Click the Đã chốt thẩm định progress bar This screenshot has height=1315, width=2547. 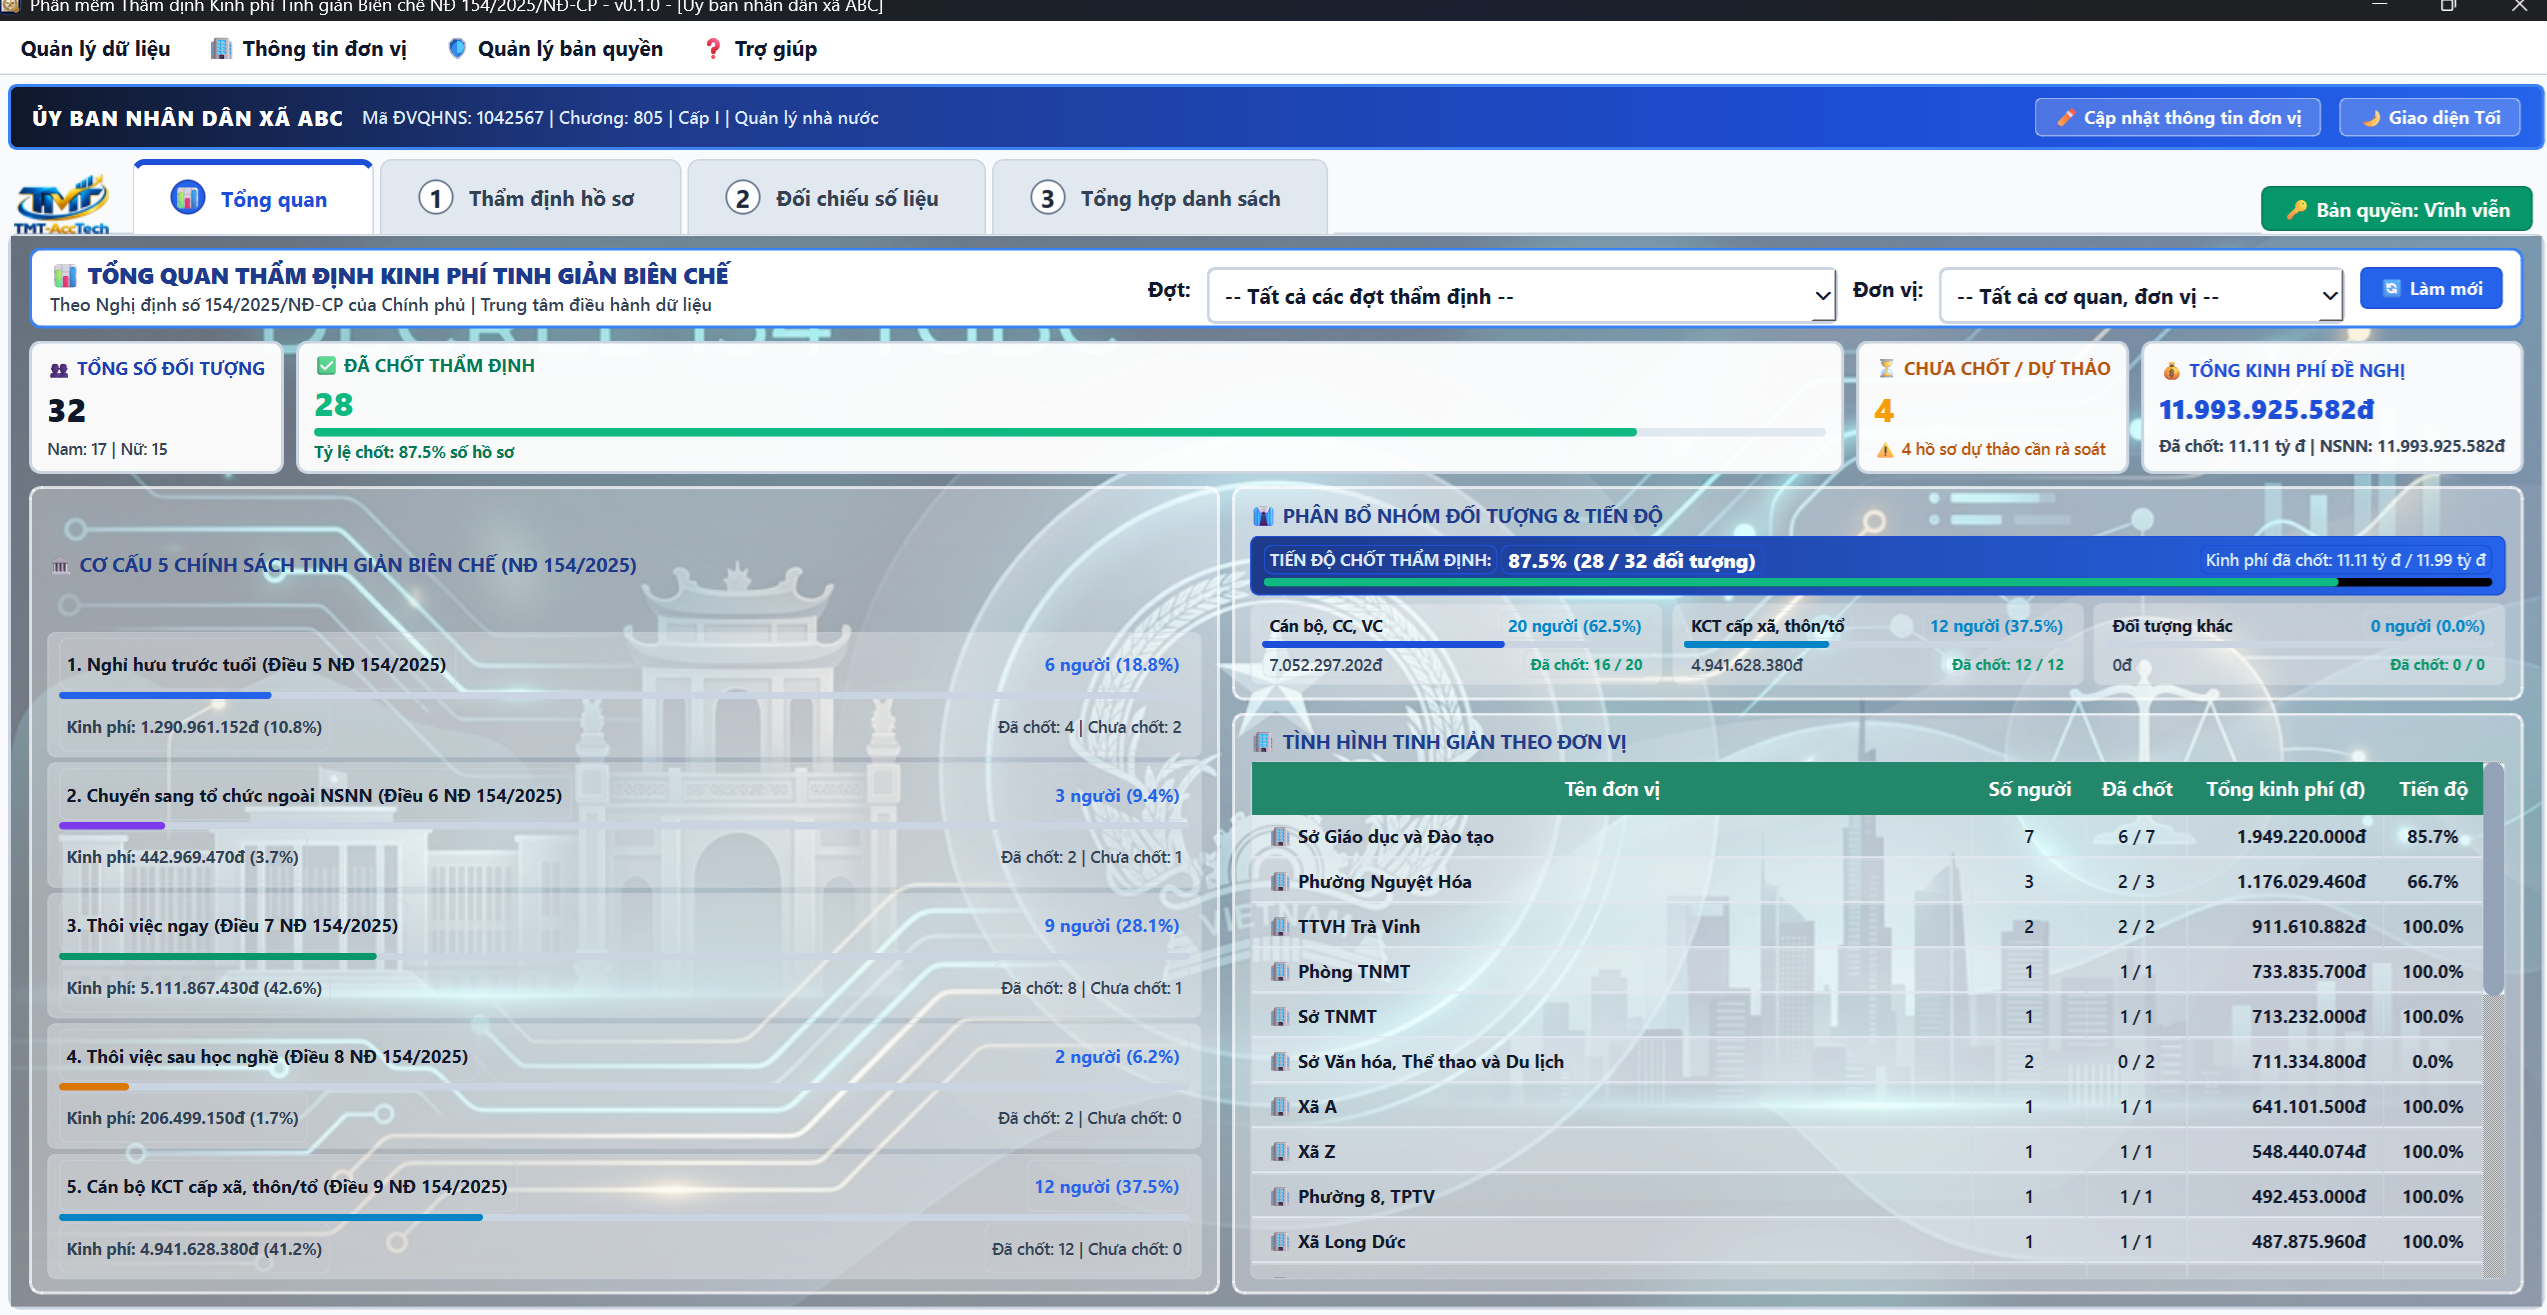pyautogui.click(x=1069, y=432)
